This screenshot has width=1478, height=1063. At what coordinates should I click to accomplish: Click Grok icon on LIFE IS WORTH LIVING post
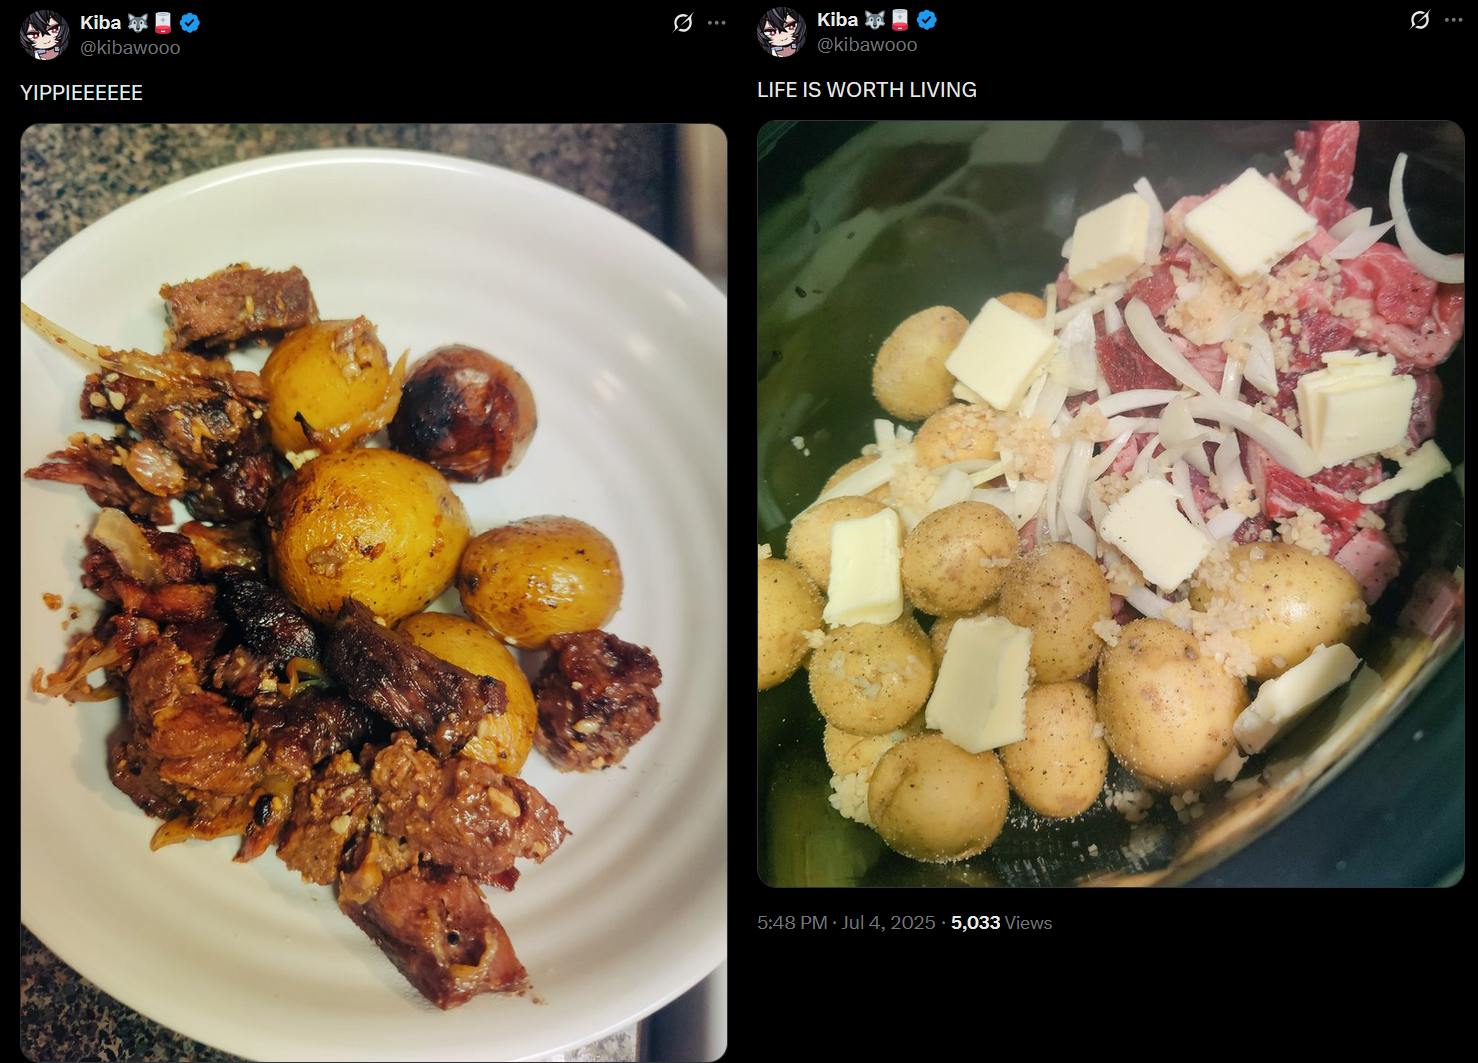point(1420,20)
